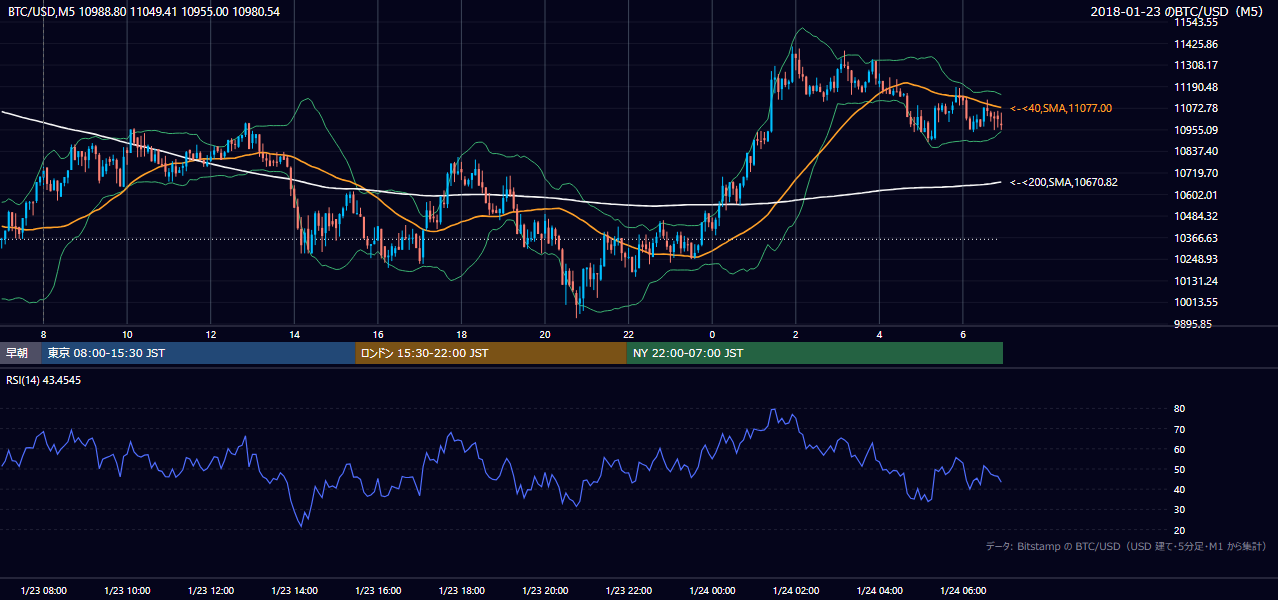
Task: Click price axis value 11072.78
Action: (x=1196, y=108)
